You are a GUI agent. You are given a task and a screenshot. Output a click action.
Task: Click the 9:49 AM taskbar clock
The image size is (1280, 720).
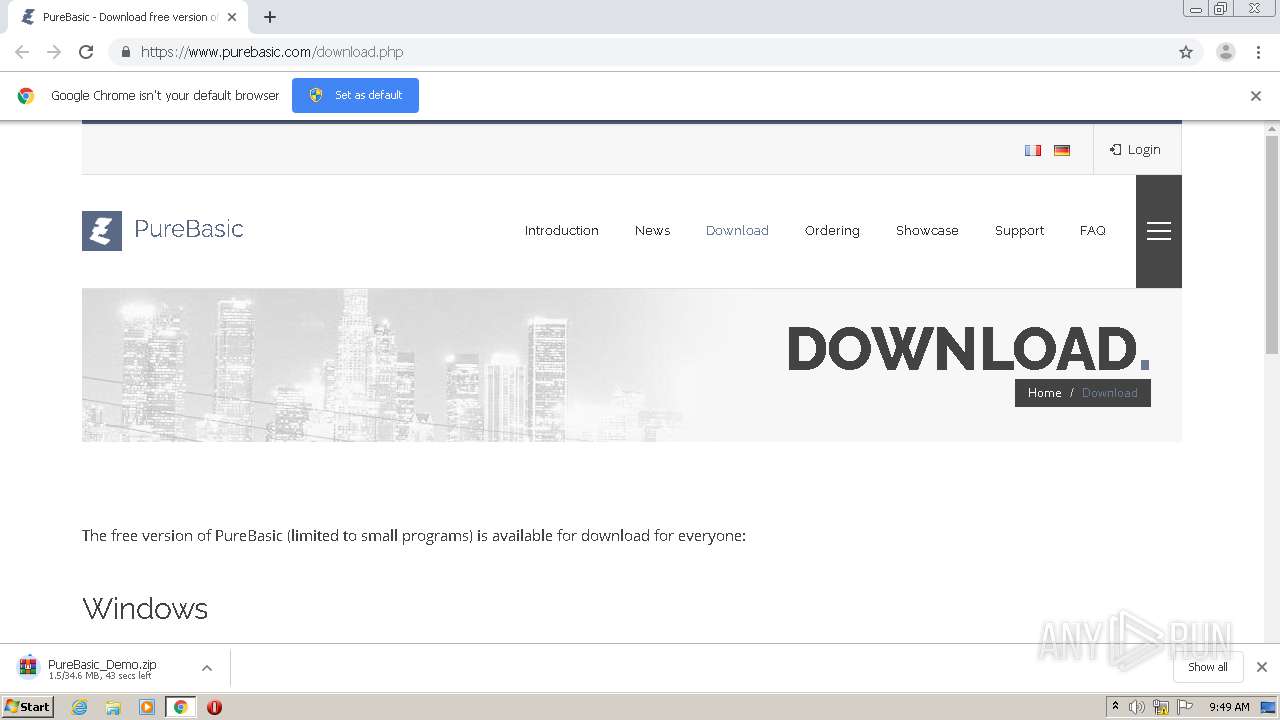click(1229, 707)
